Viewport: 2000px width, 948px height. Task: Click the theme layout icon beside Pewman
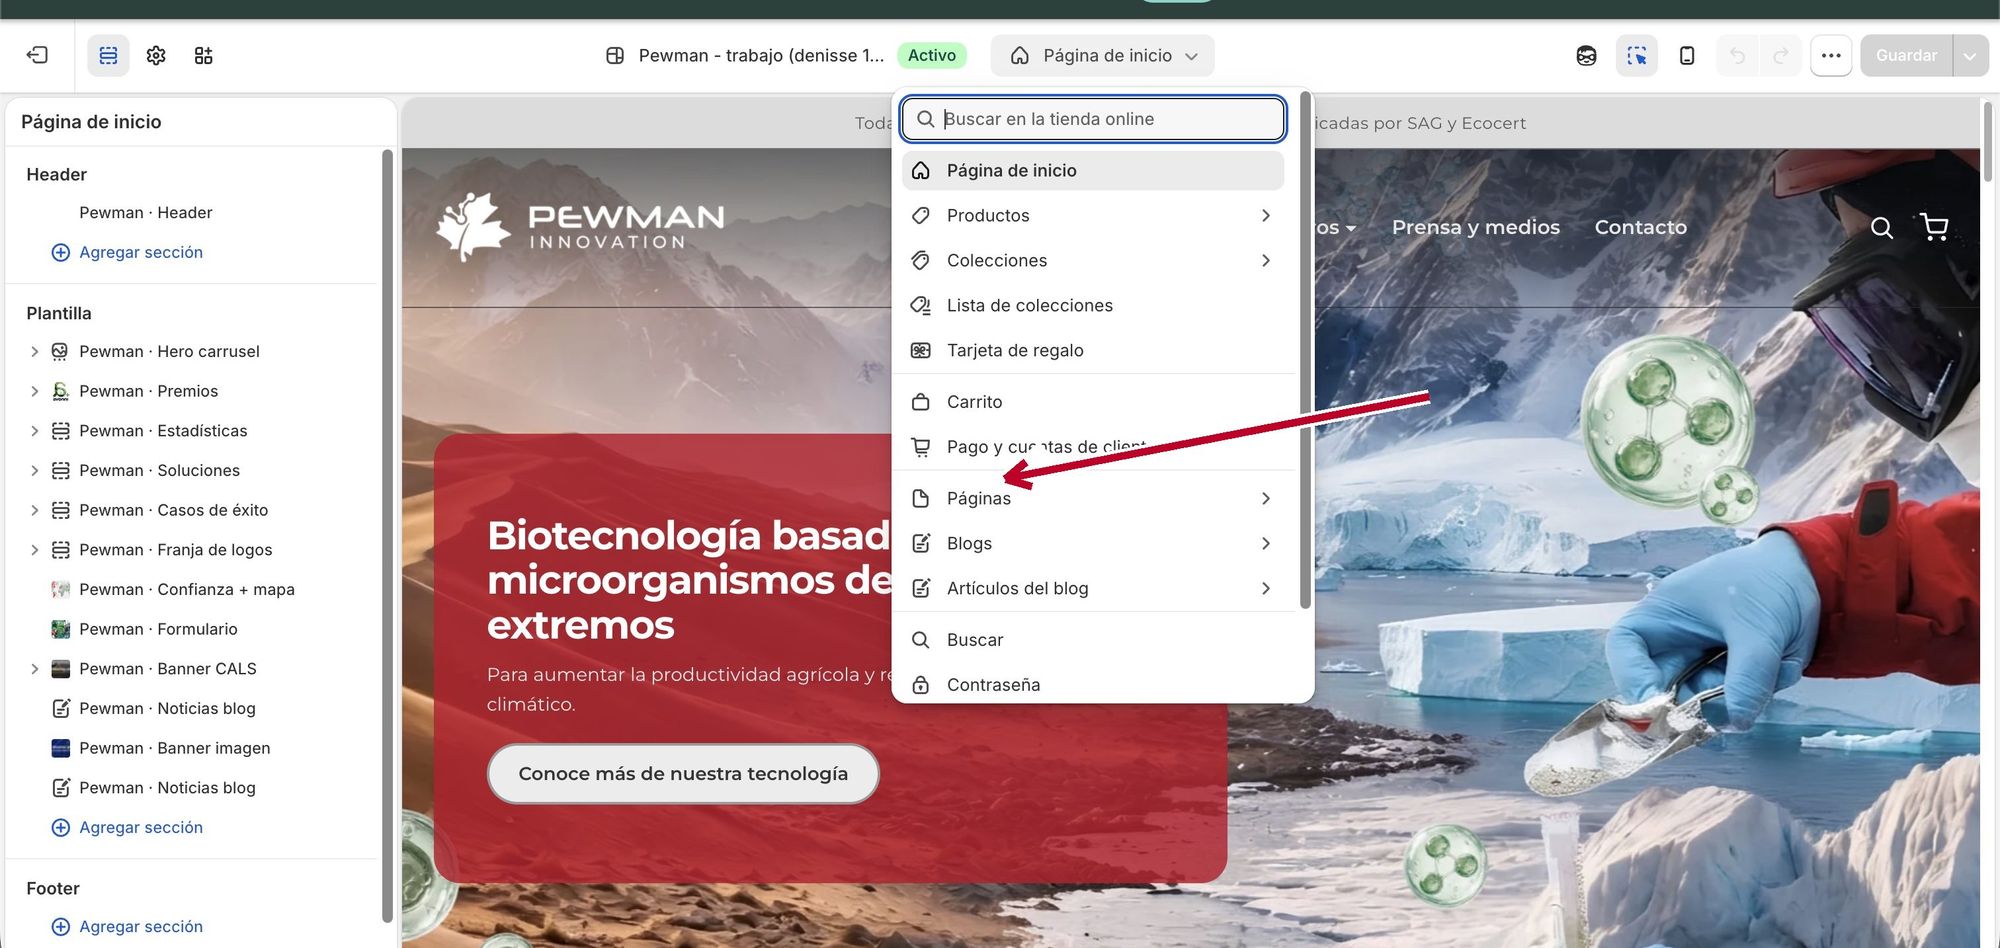click(615, 56)
